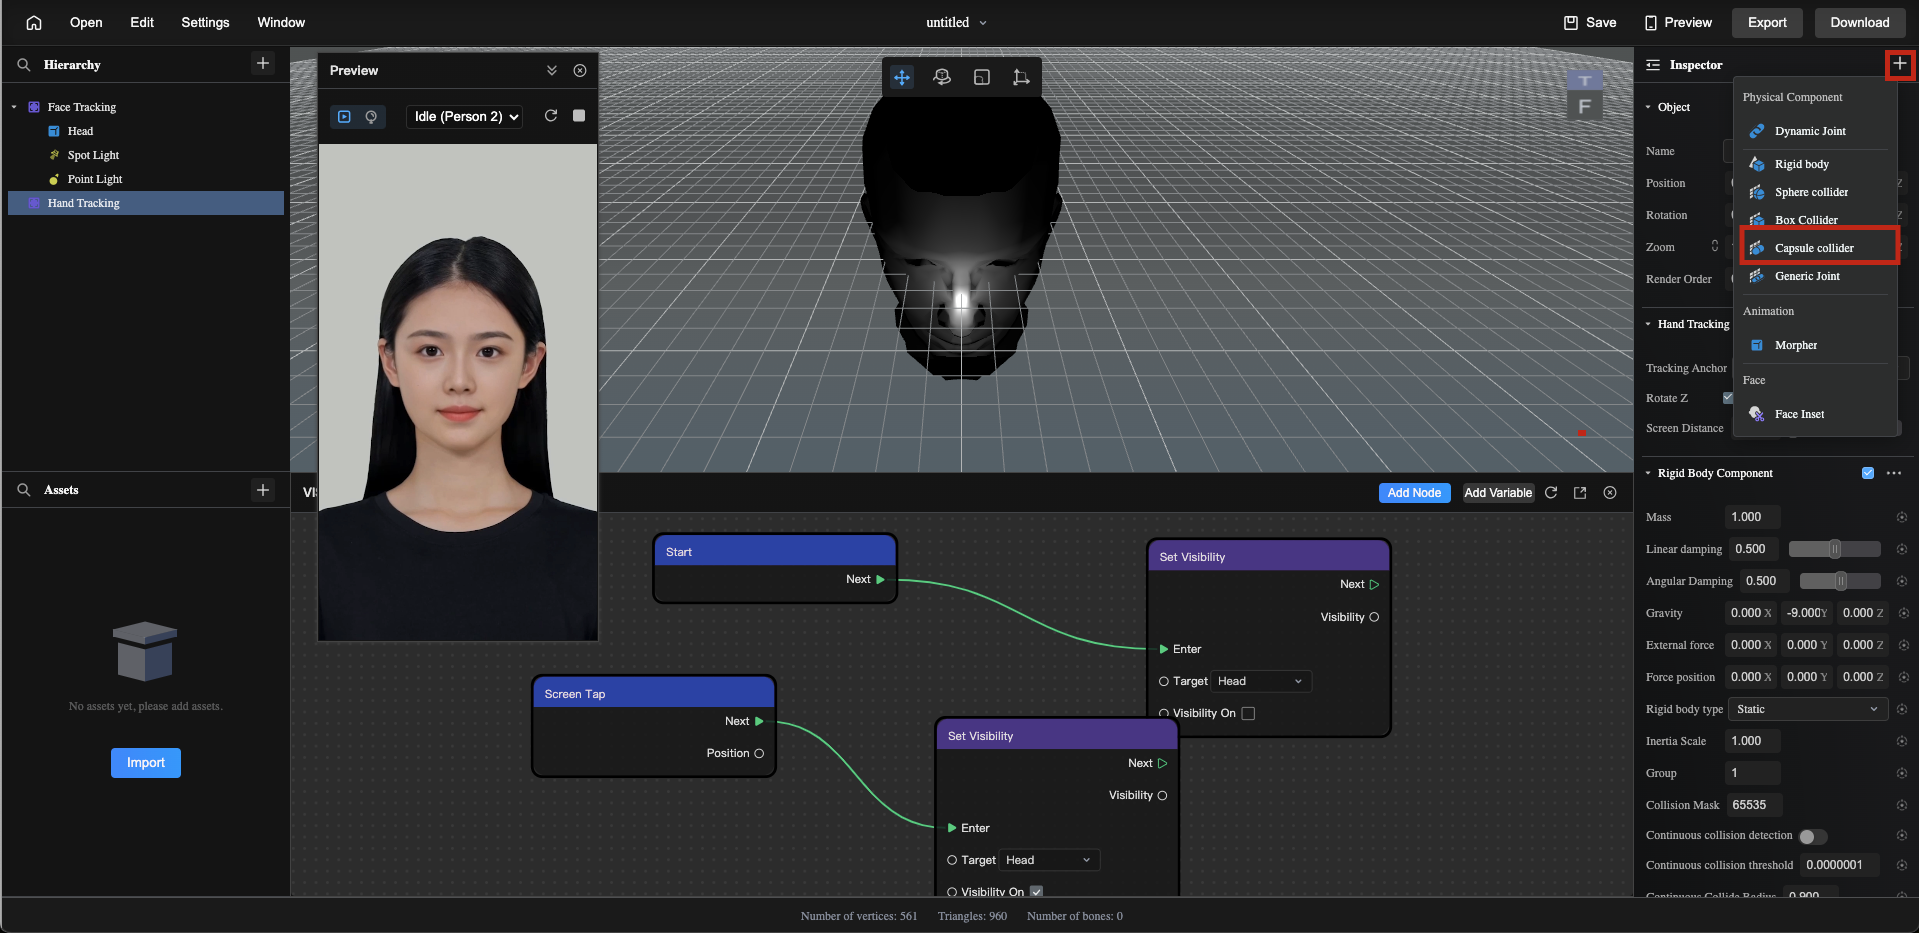This screenshot has height=933, width=1920.
Task: Open Rigid Body Component more options
Action: [x=1894, y=473]
